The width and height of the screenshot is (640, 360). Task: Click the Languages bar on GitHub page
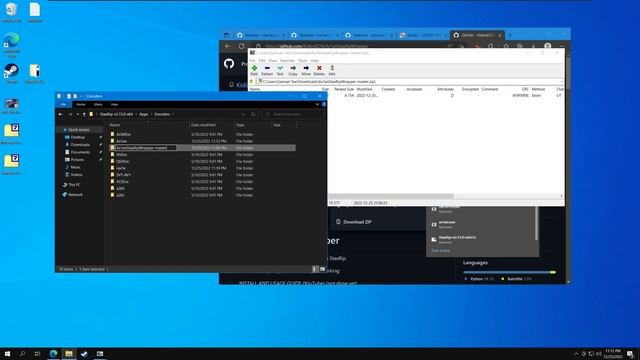[x=509, y=272]
